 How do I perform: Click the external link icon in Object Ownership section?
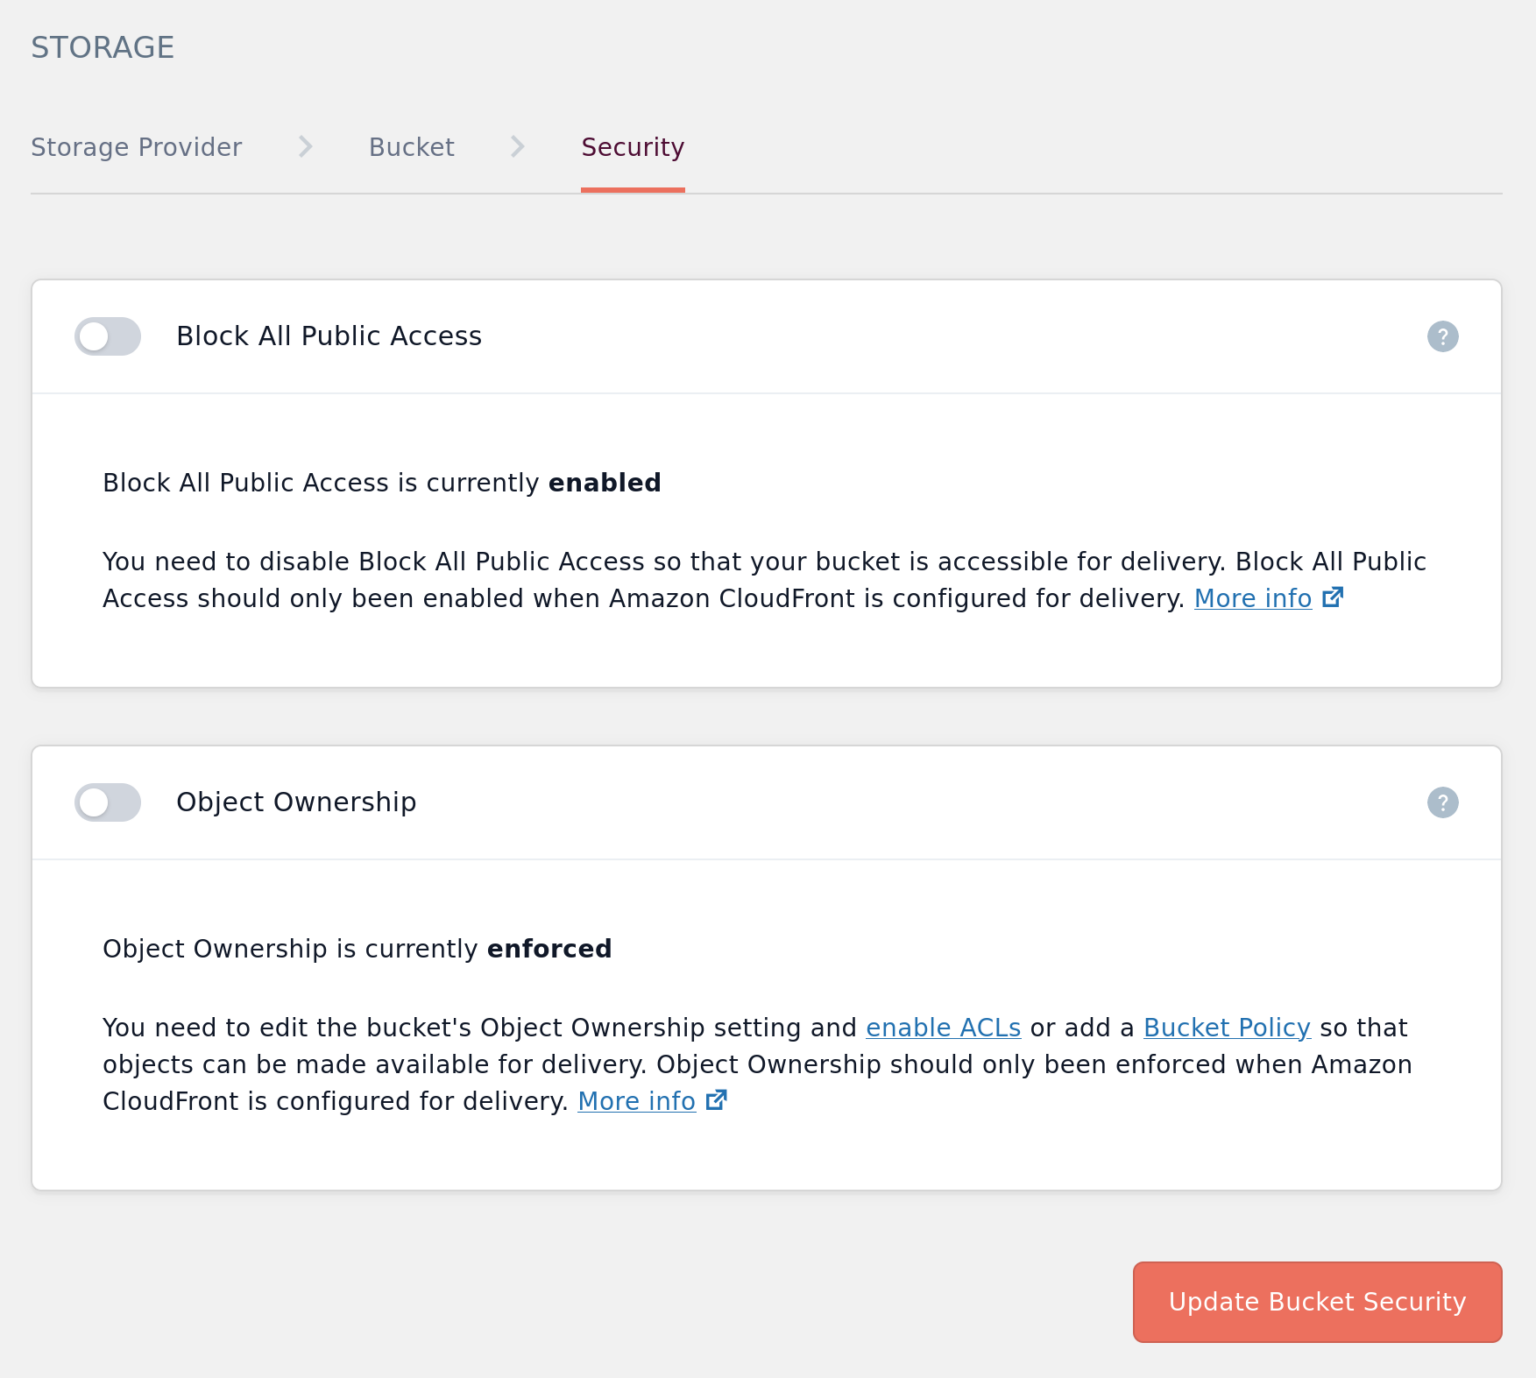click(x=716, y=1099)
